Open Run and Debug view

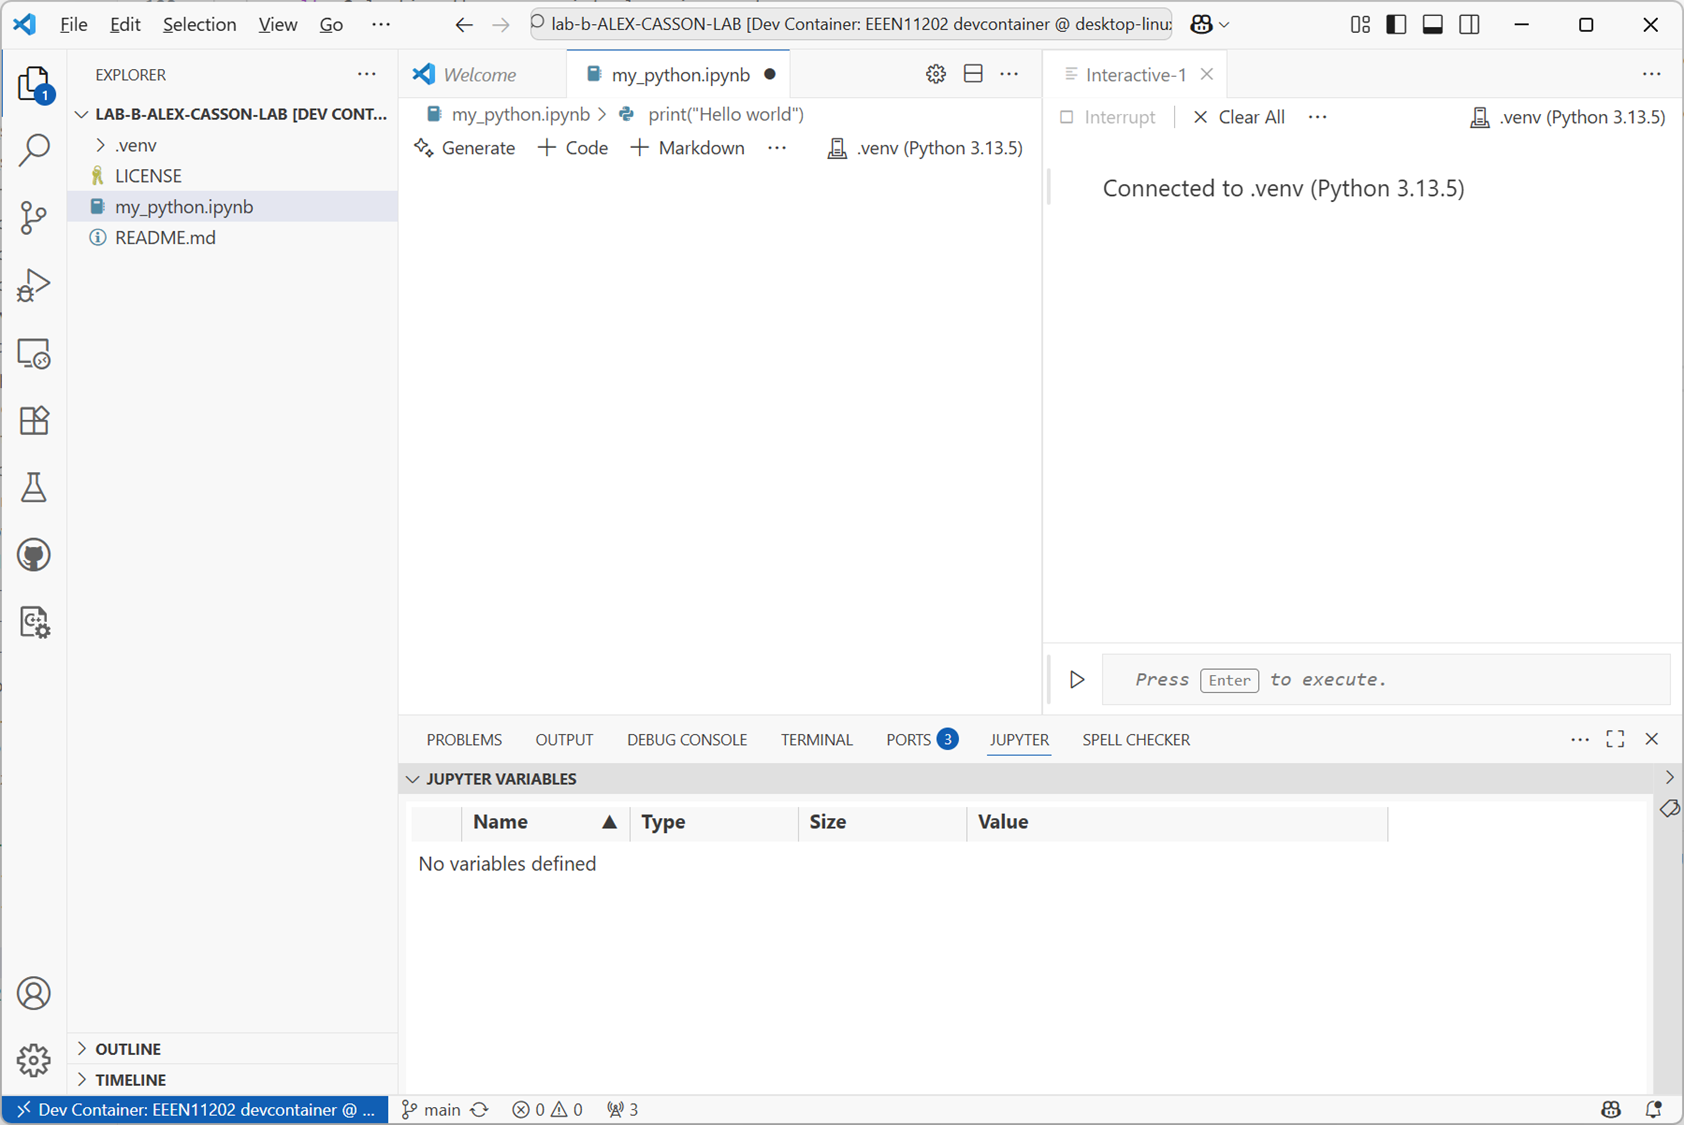point(34,285)
